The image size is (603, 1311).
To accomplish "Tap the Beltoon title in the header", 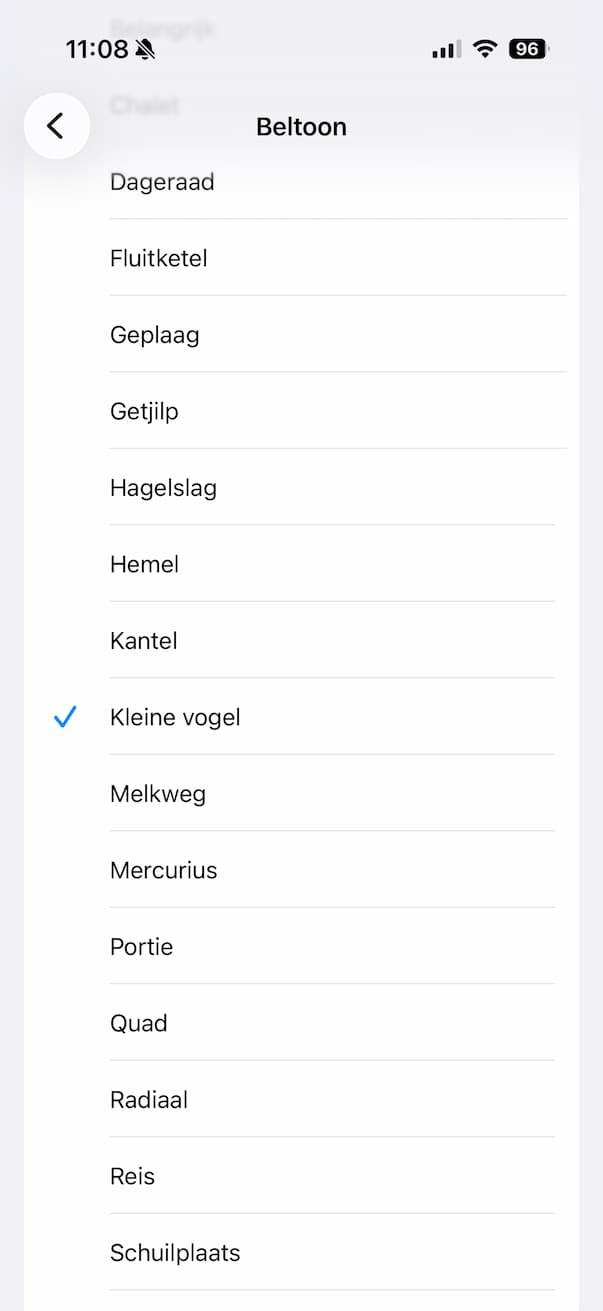I will pos(301,126).
